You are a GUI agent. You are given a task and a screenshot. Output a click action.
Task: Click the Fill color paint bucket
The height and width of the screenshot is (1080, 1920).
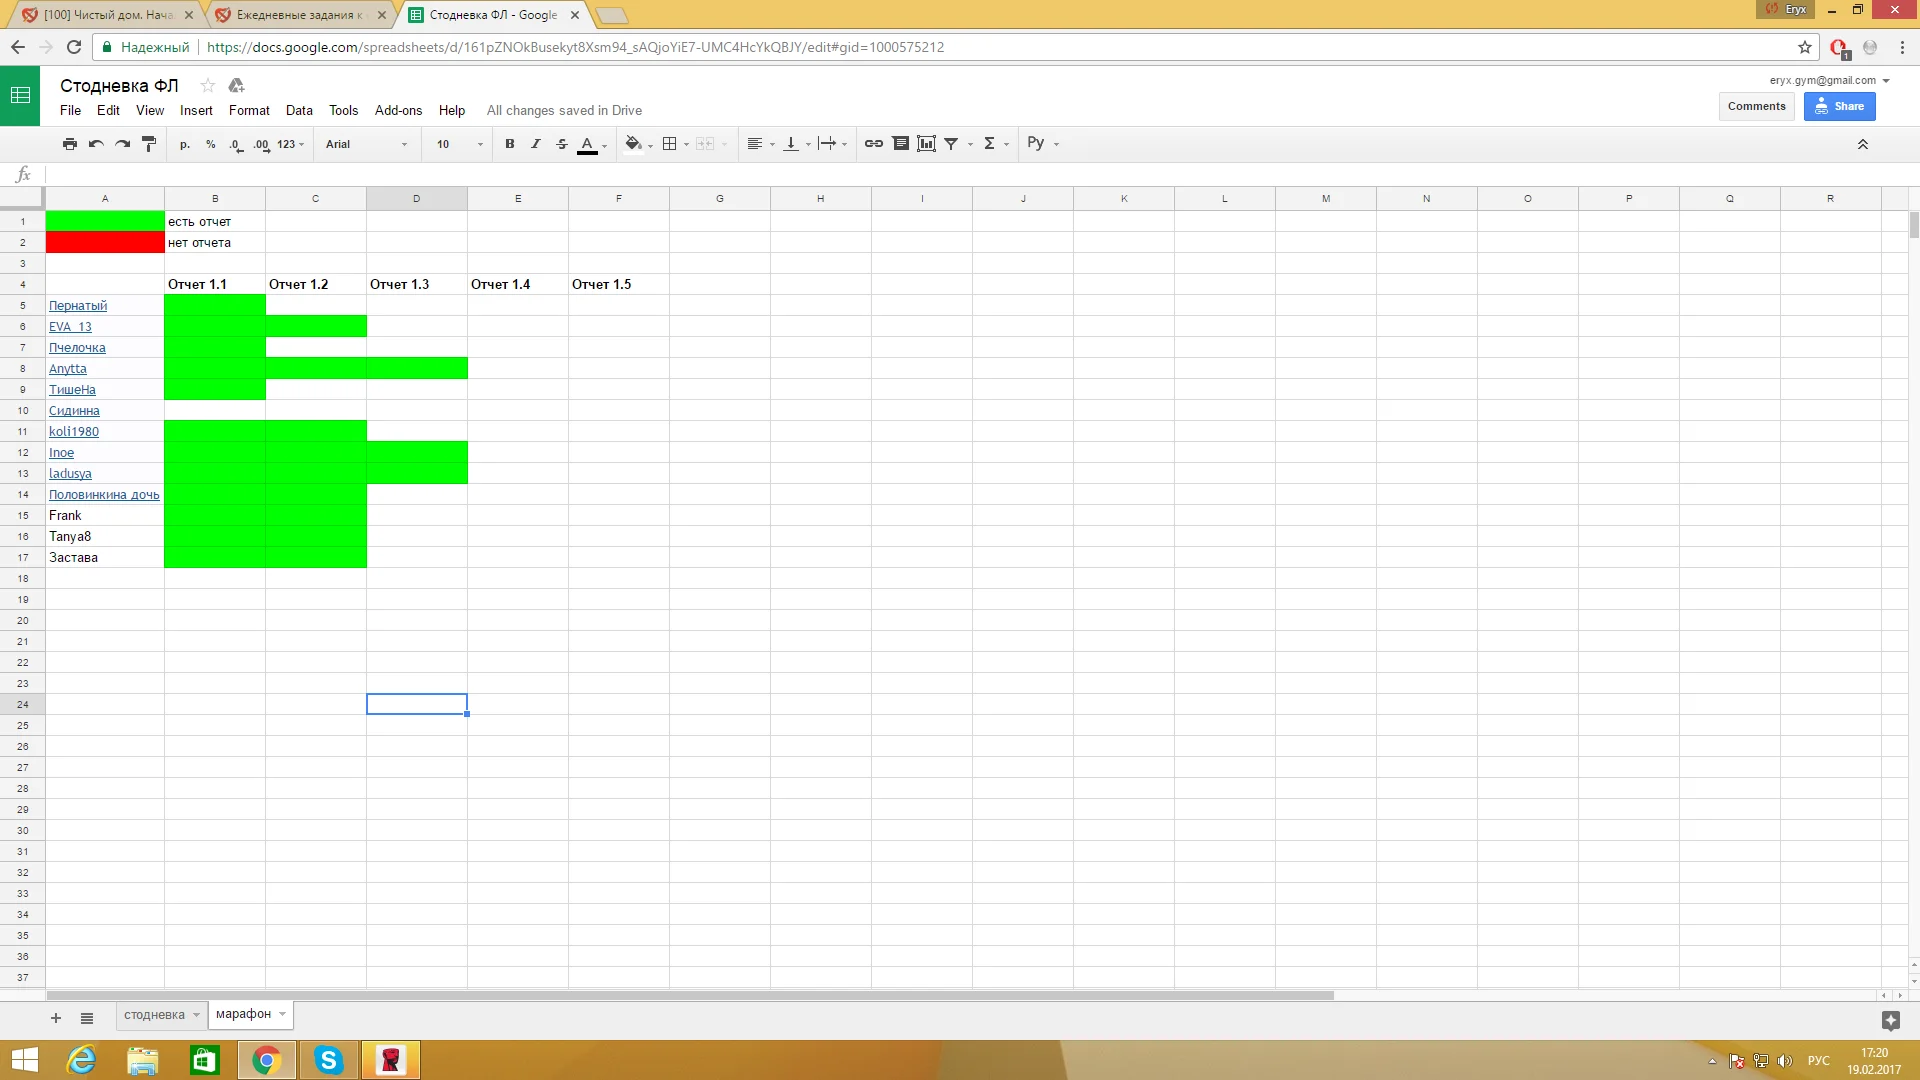[x=633, y=144]
